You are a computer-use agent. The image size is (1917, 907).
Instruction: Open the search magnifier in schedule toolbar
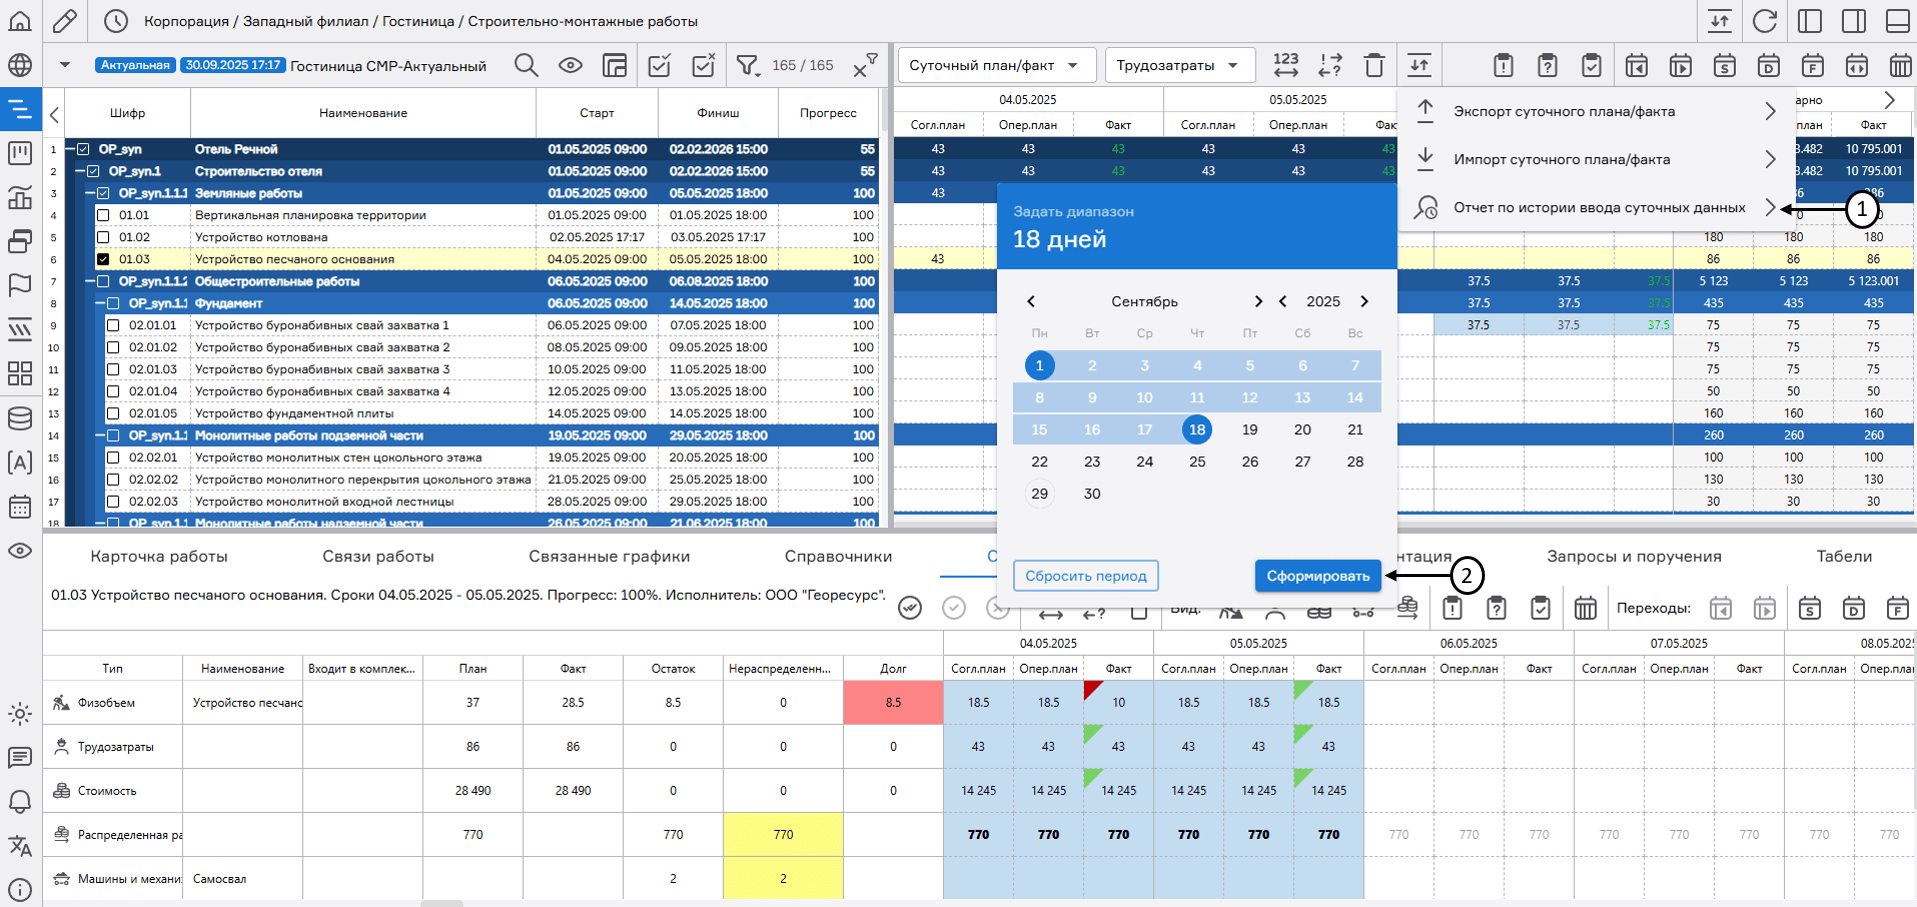pos(526,66)
